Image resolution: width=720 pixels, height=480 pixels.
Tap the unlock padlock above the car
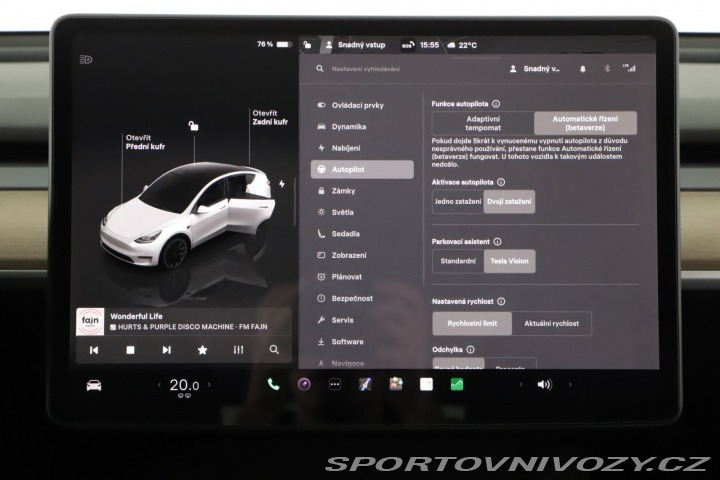[193, 125]
